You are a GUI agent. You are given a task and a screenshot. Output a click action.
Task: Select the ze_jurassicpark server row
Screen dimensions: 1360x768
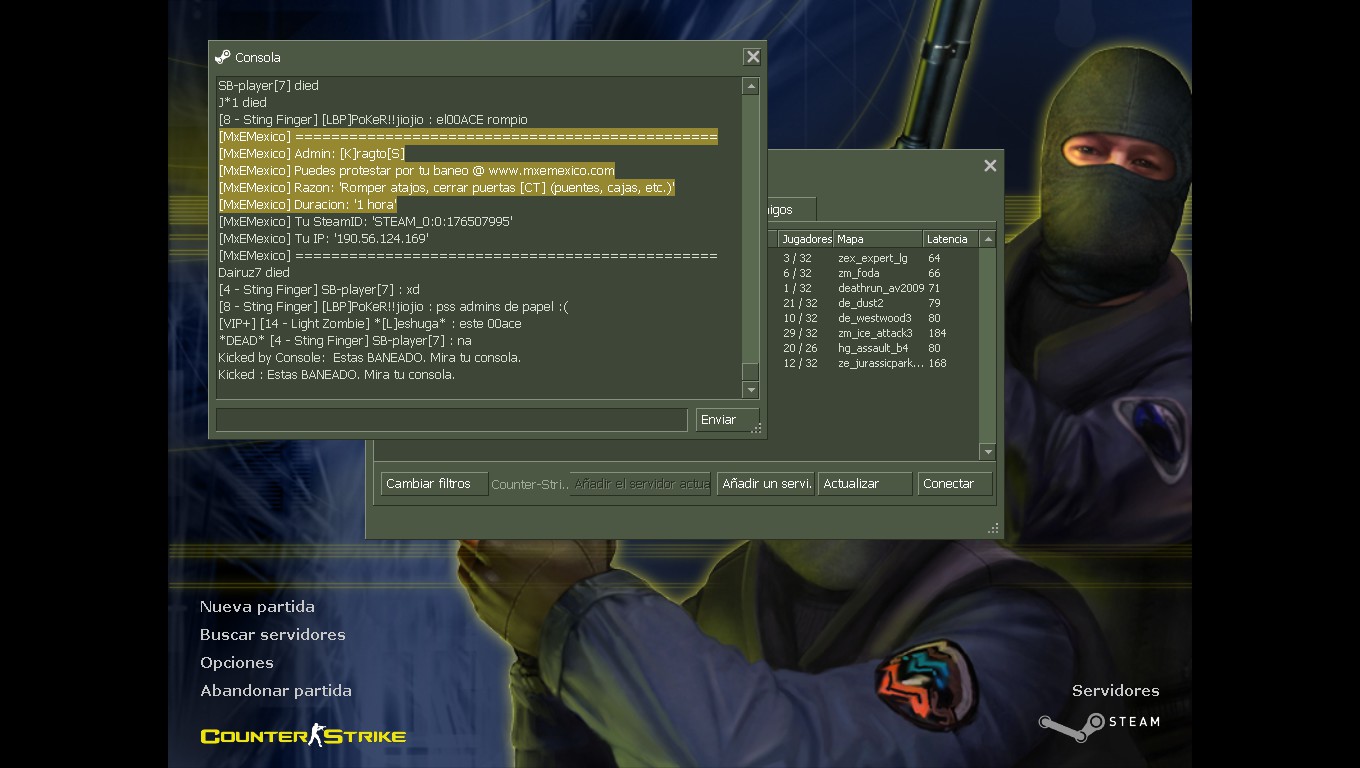(x=873, y=363)
